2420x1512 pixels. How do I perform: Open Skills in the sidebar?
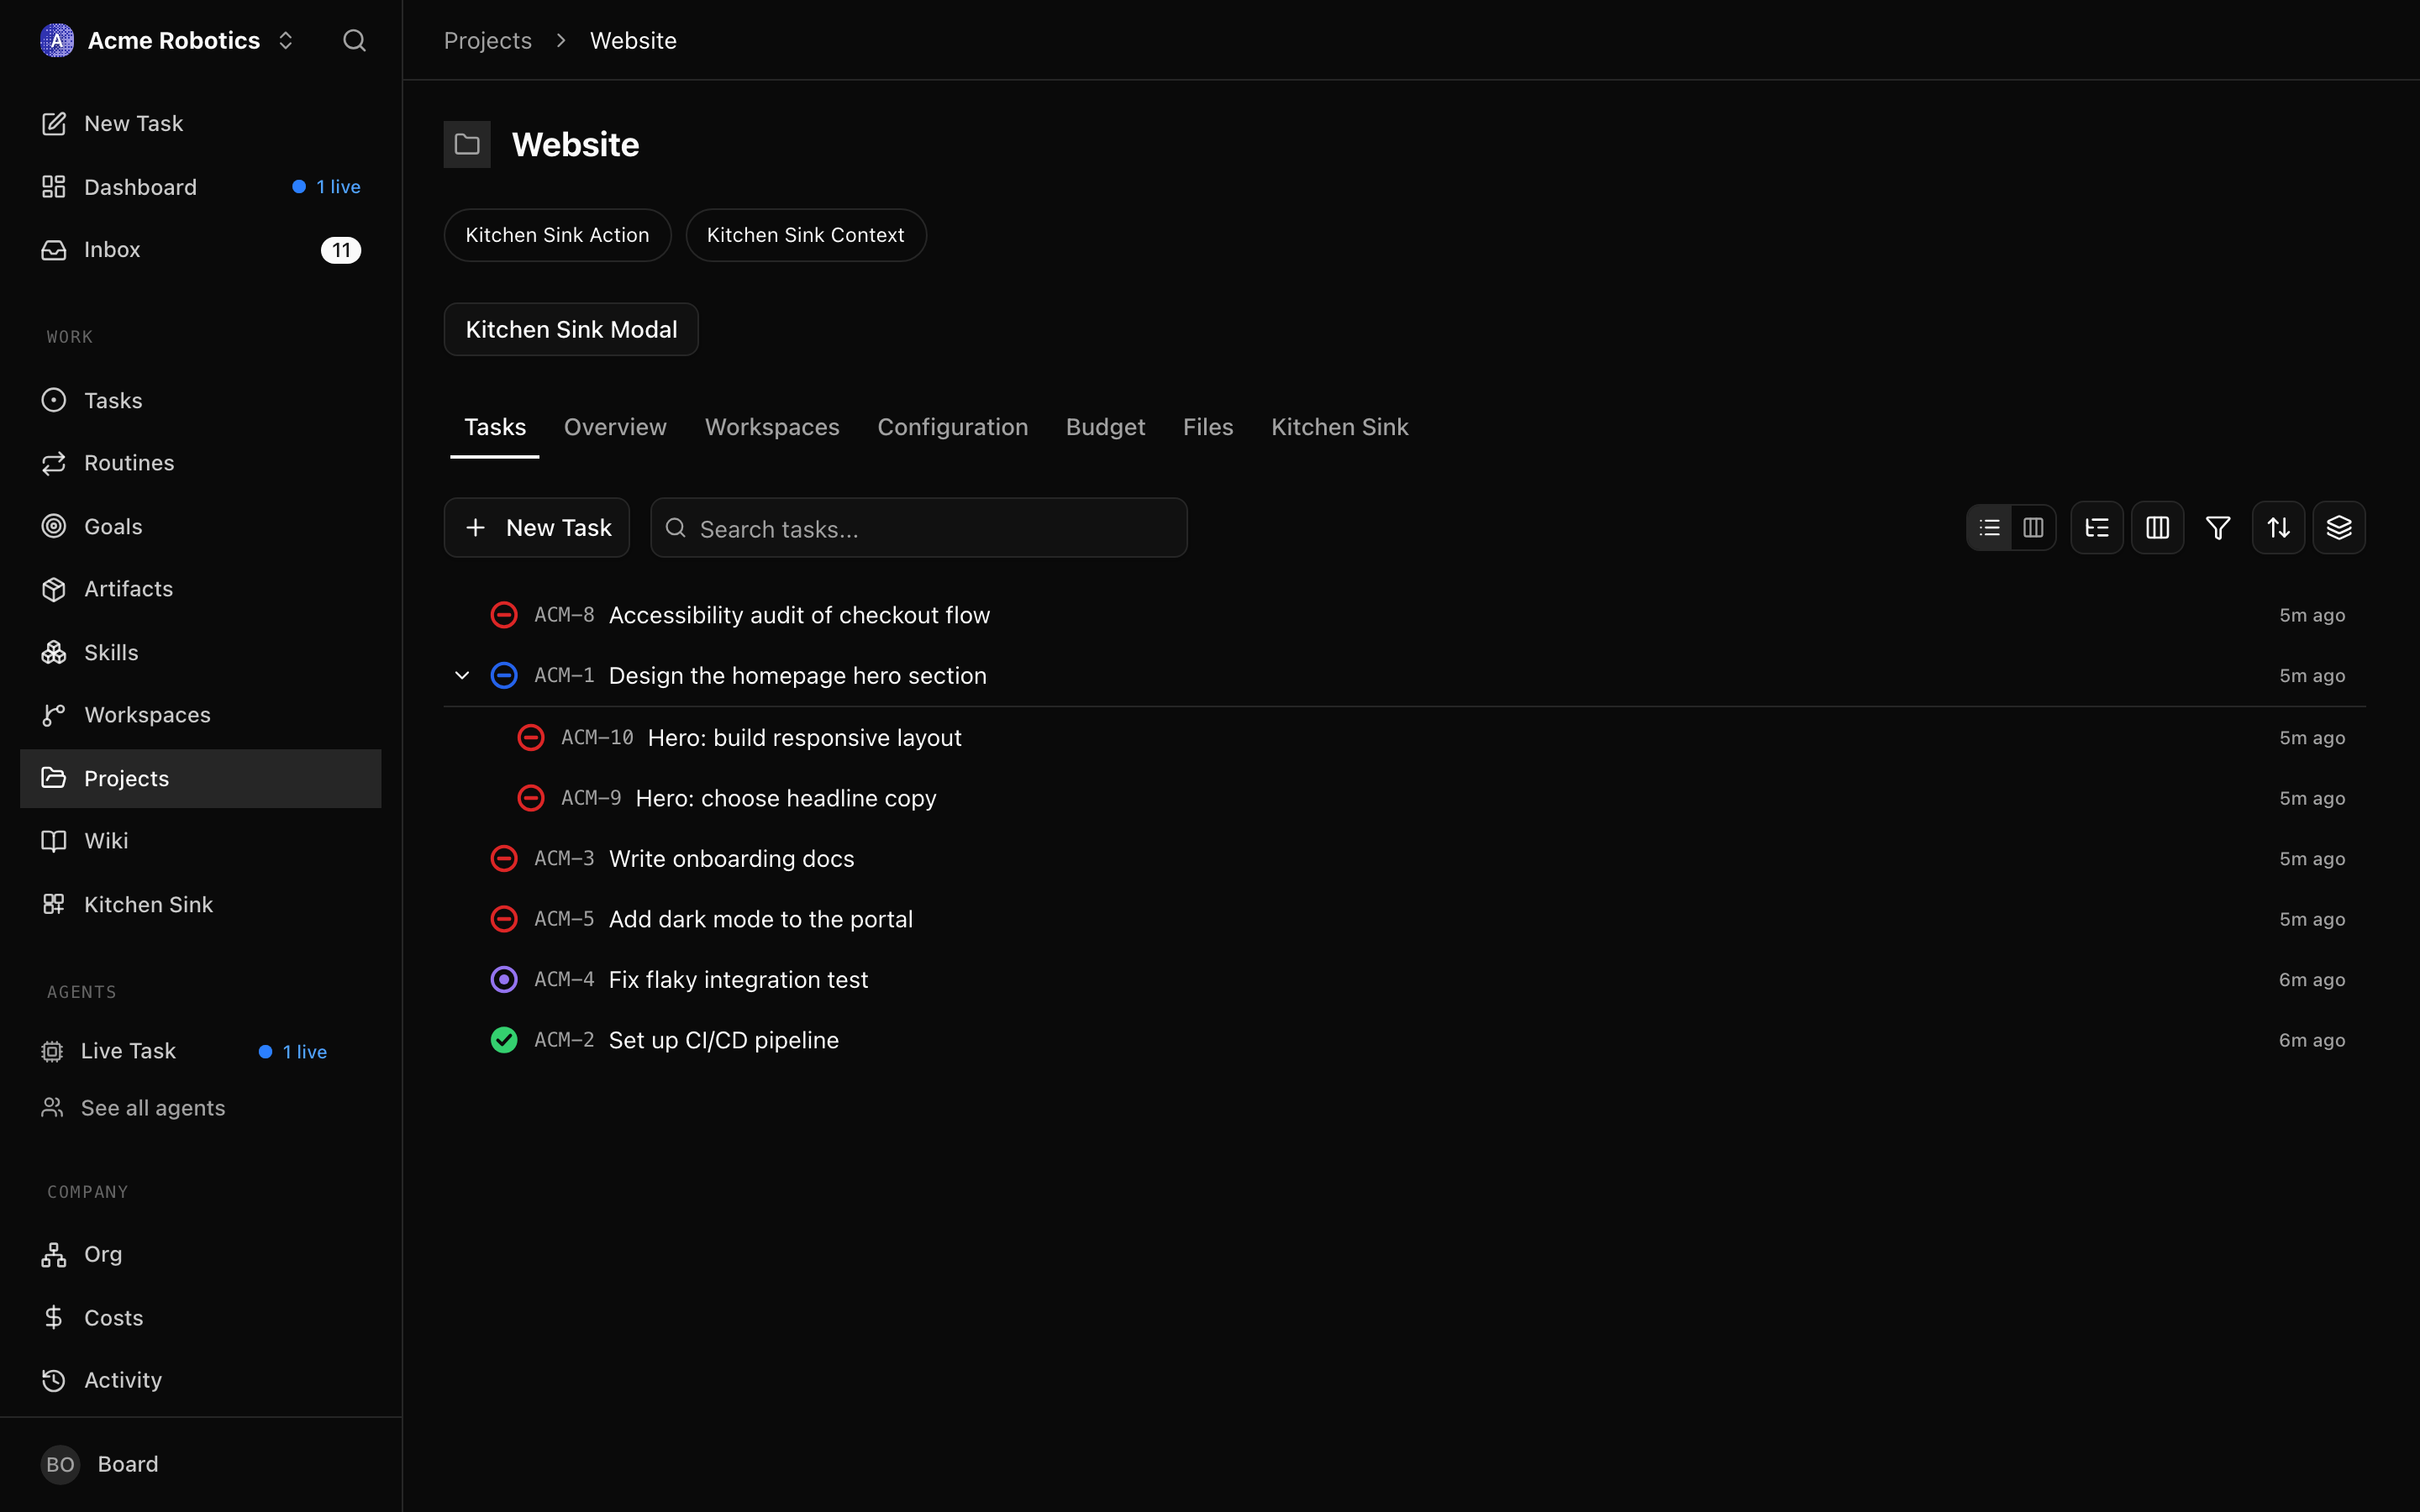pyautogui.click(x=200, y=652)
